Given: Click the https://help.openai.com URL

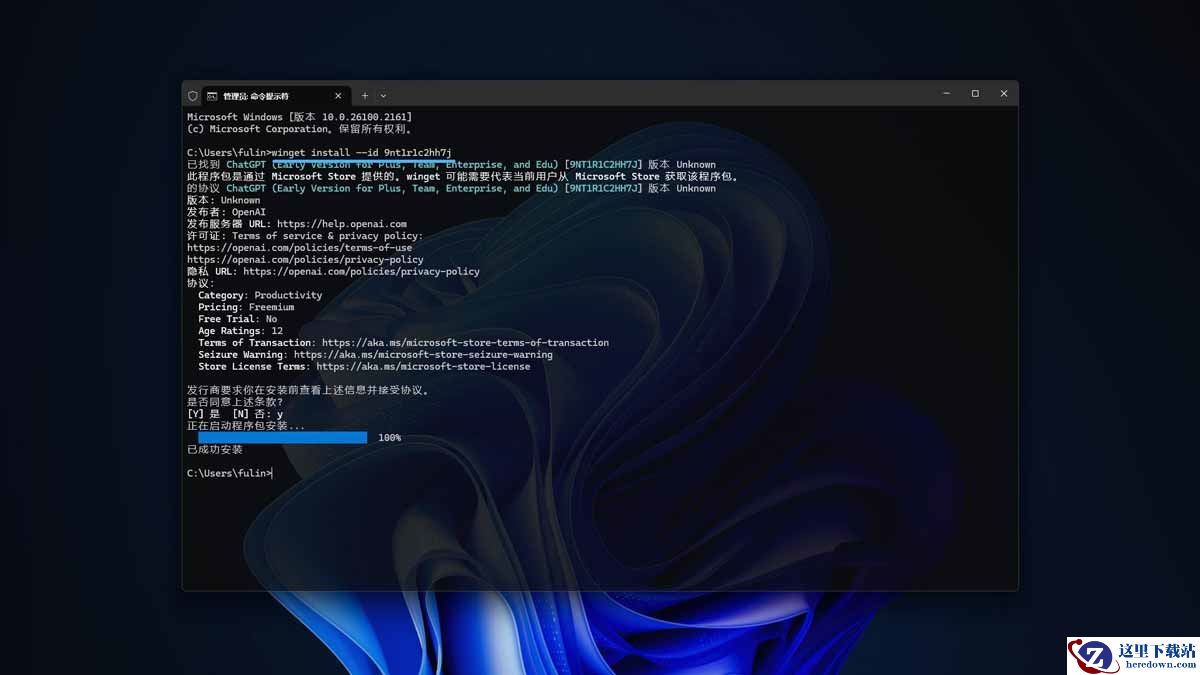Looking at the screenshot, I should 342,224.
